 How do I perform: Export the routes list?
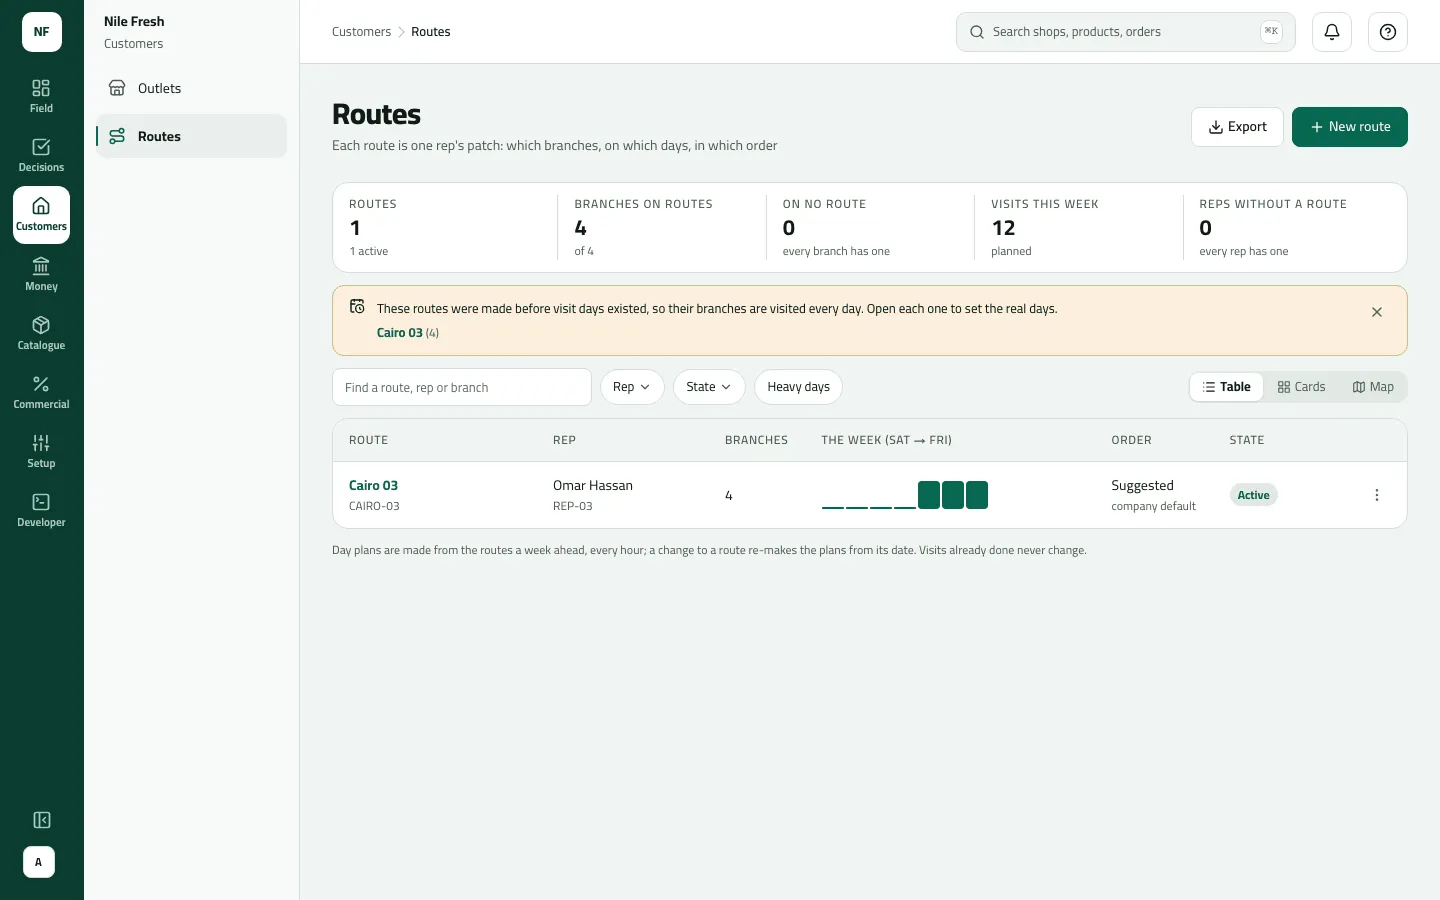1237,127
